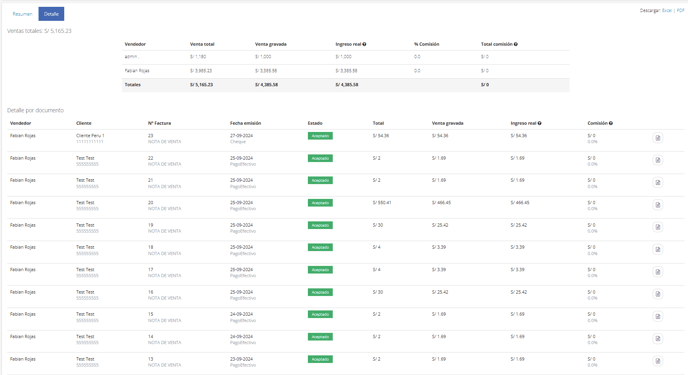This screenshot has width=688, height=375.
Task: Click 'Detalle por documento' heading
Action: tap(36, 111)
